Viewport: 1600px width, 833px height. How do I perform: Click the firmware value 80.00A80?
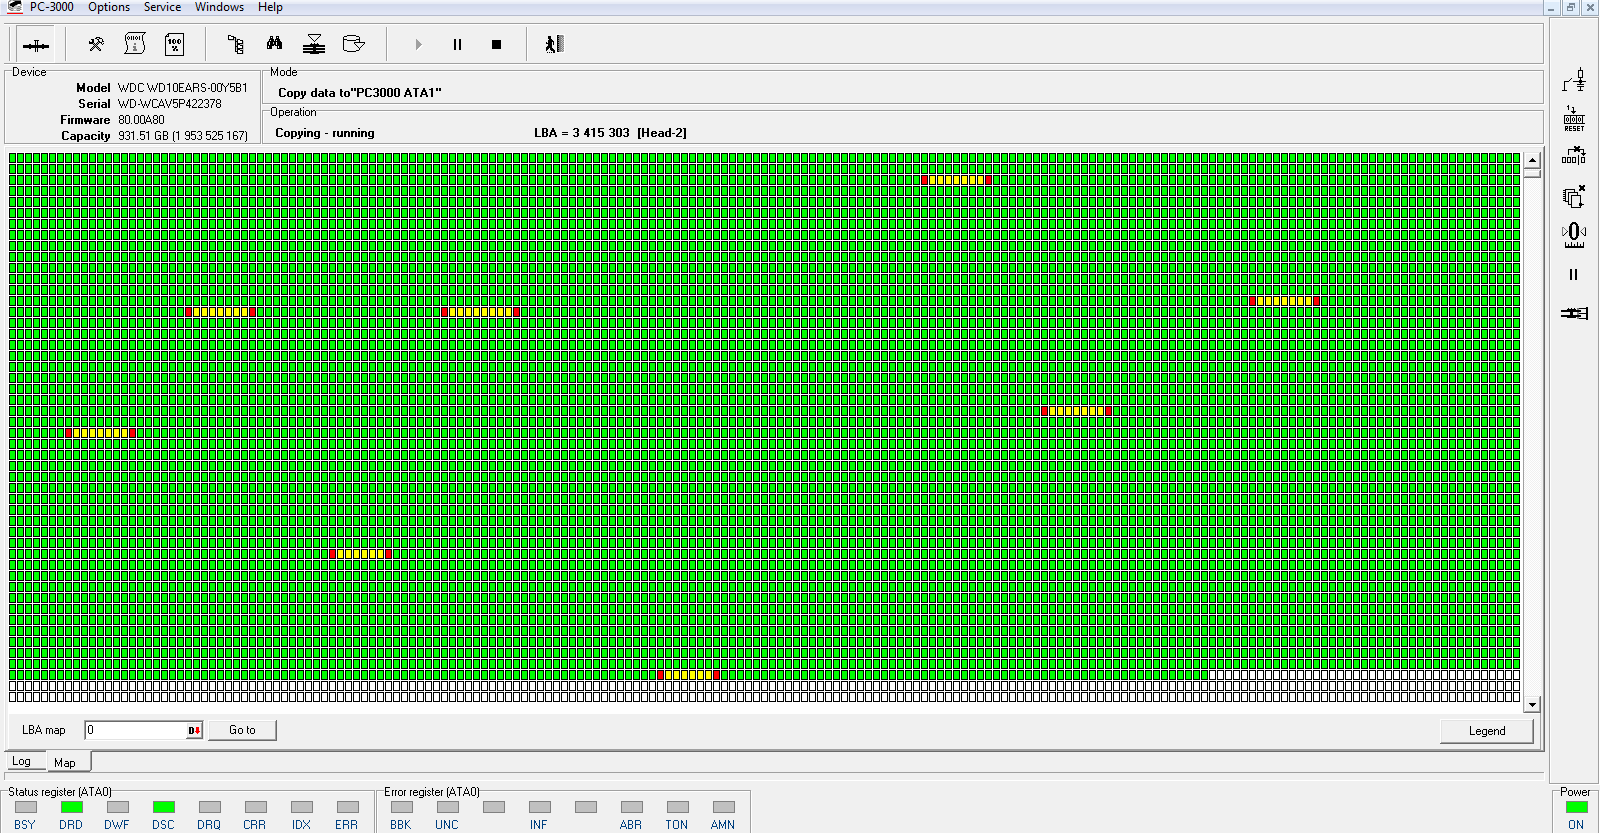141,120
